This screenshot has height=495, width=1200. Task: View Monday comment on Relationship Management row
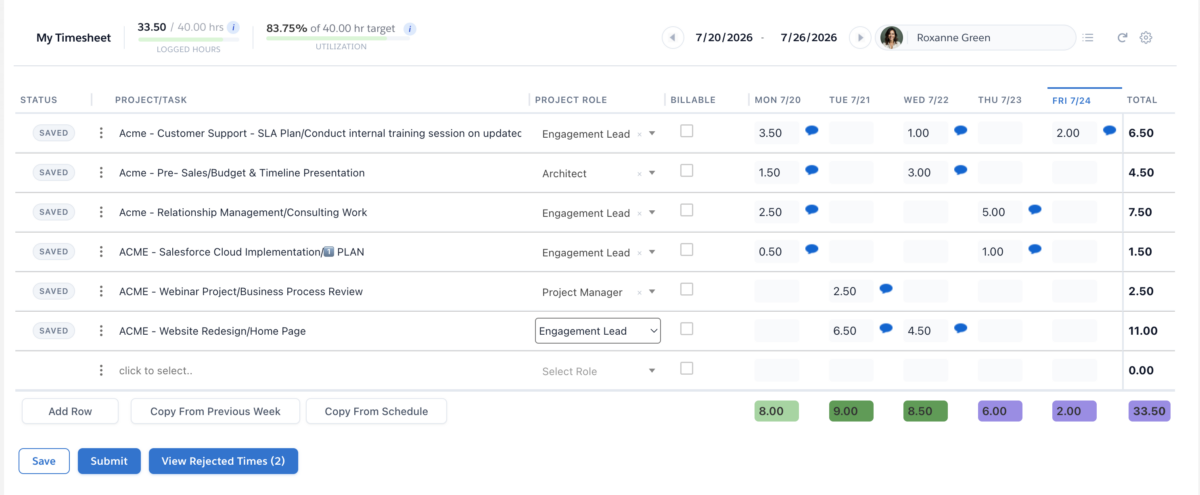click(812, 209)
